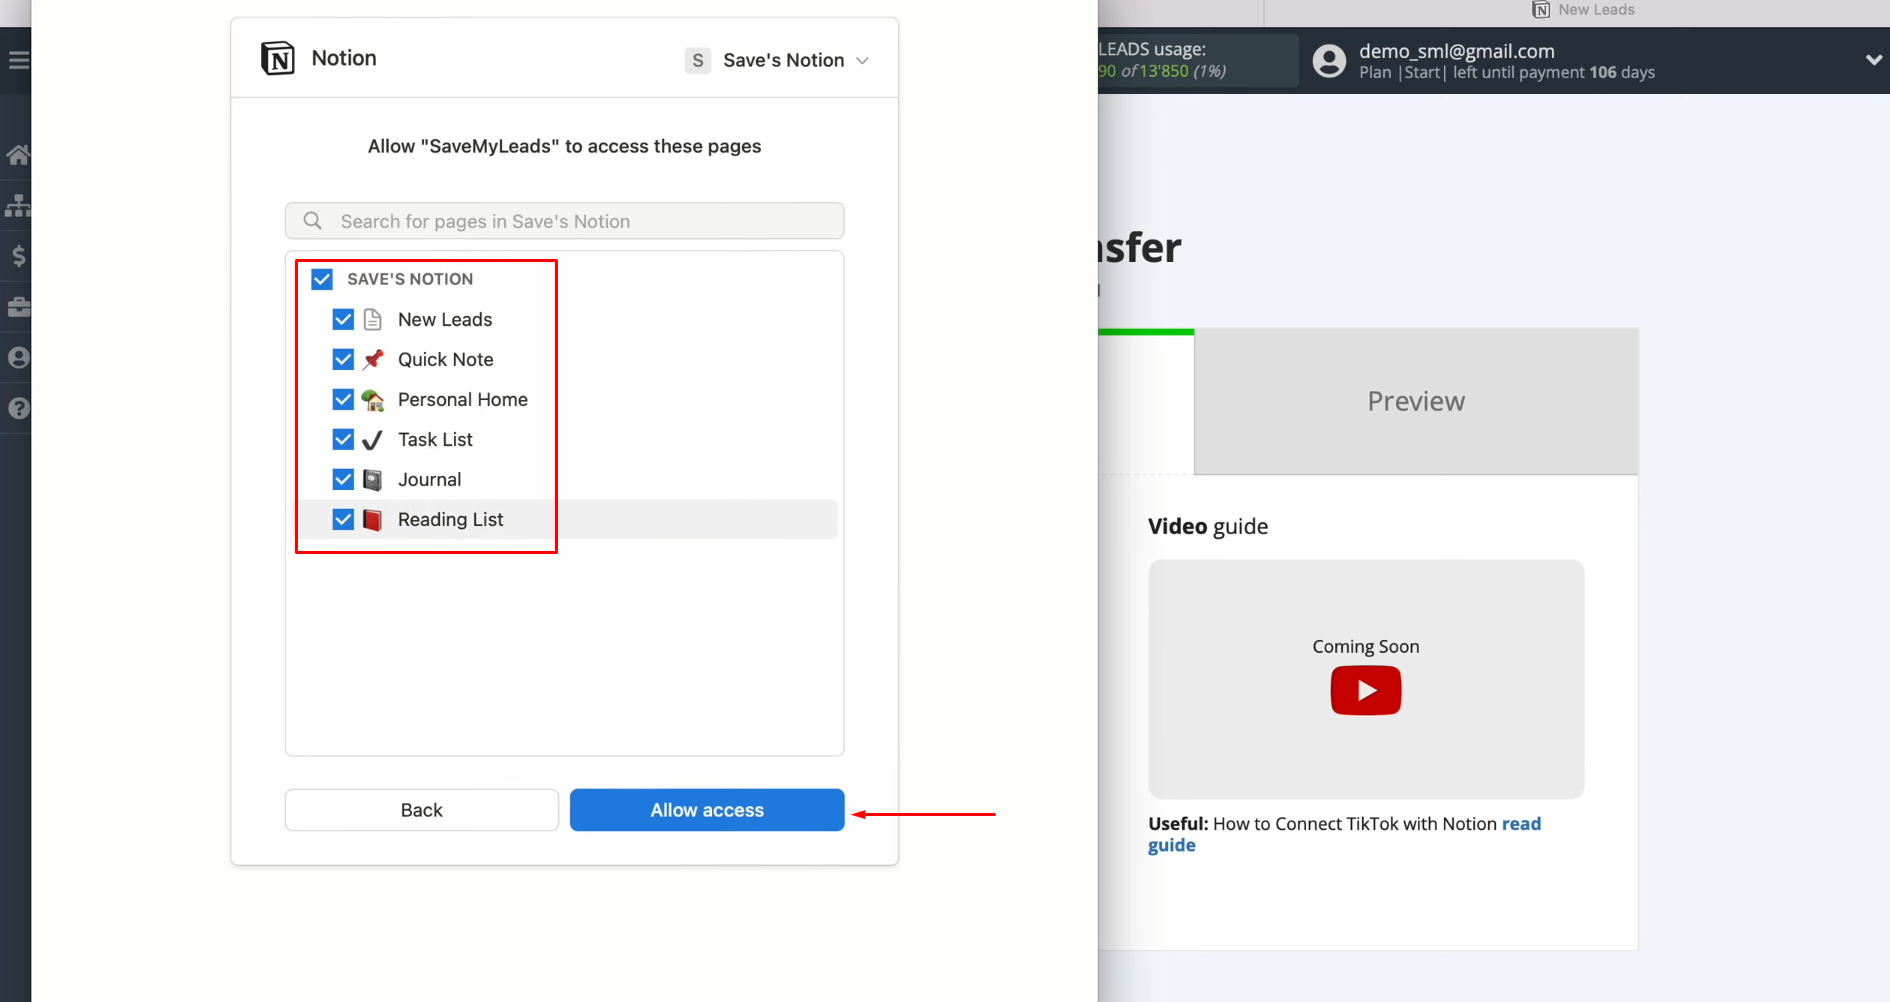1890x1002 pixels.
Task: Open the connections sitemap icon in sidebar
Action: [x=18, y=205]
